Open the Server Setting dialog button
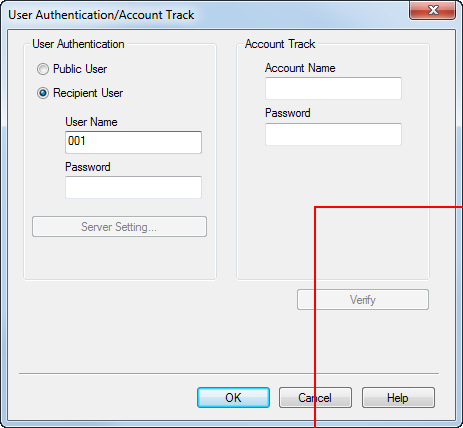Screen dimensions: 463x428 tap(119, 227)
